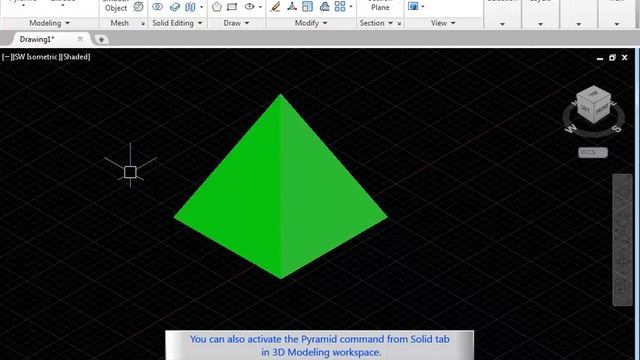Screen dimensions: 640x360
Task: Close the Drawing1 tab
Action: (x=80, y=39)
